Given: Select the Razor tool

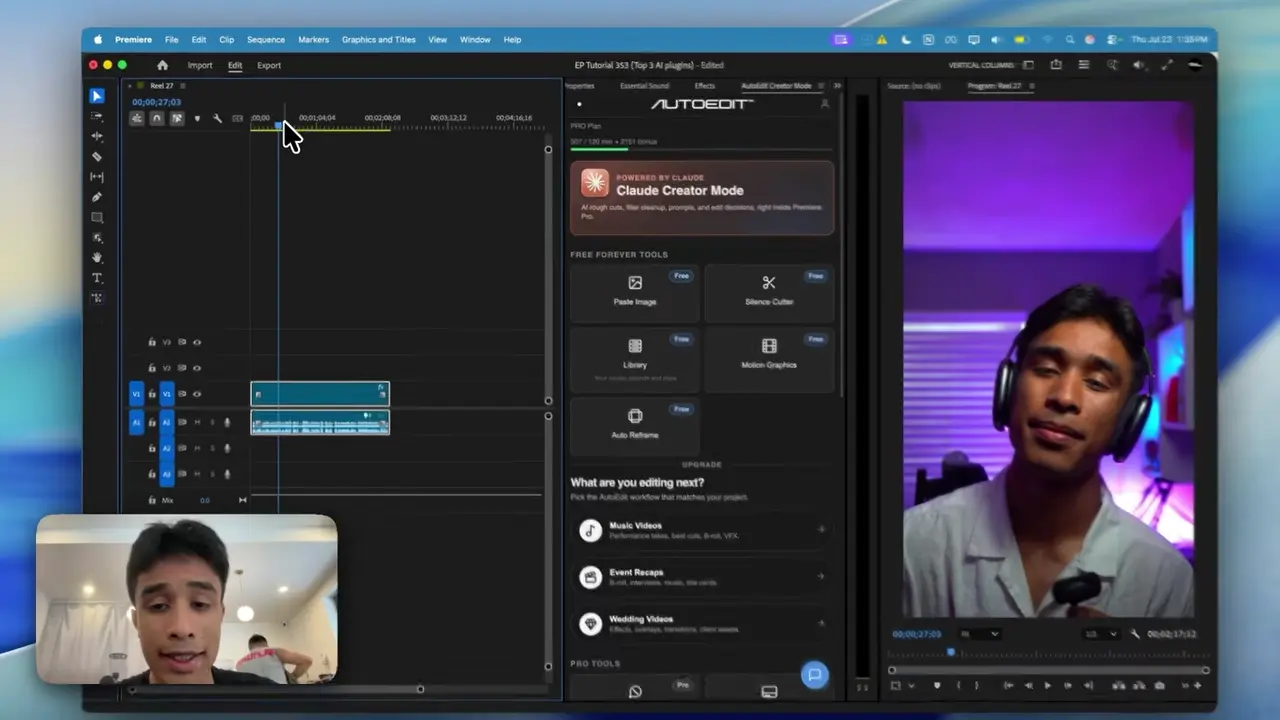Looking at the screenshot, I should click(x=97, y=157).
